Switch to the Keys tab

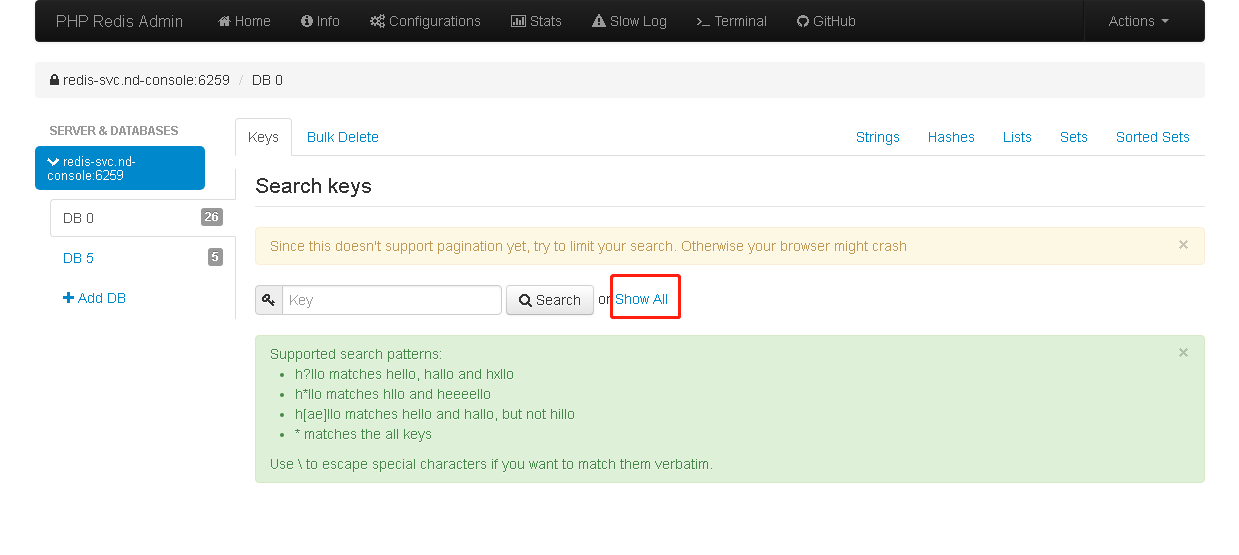click(x=263, y=137)
